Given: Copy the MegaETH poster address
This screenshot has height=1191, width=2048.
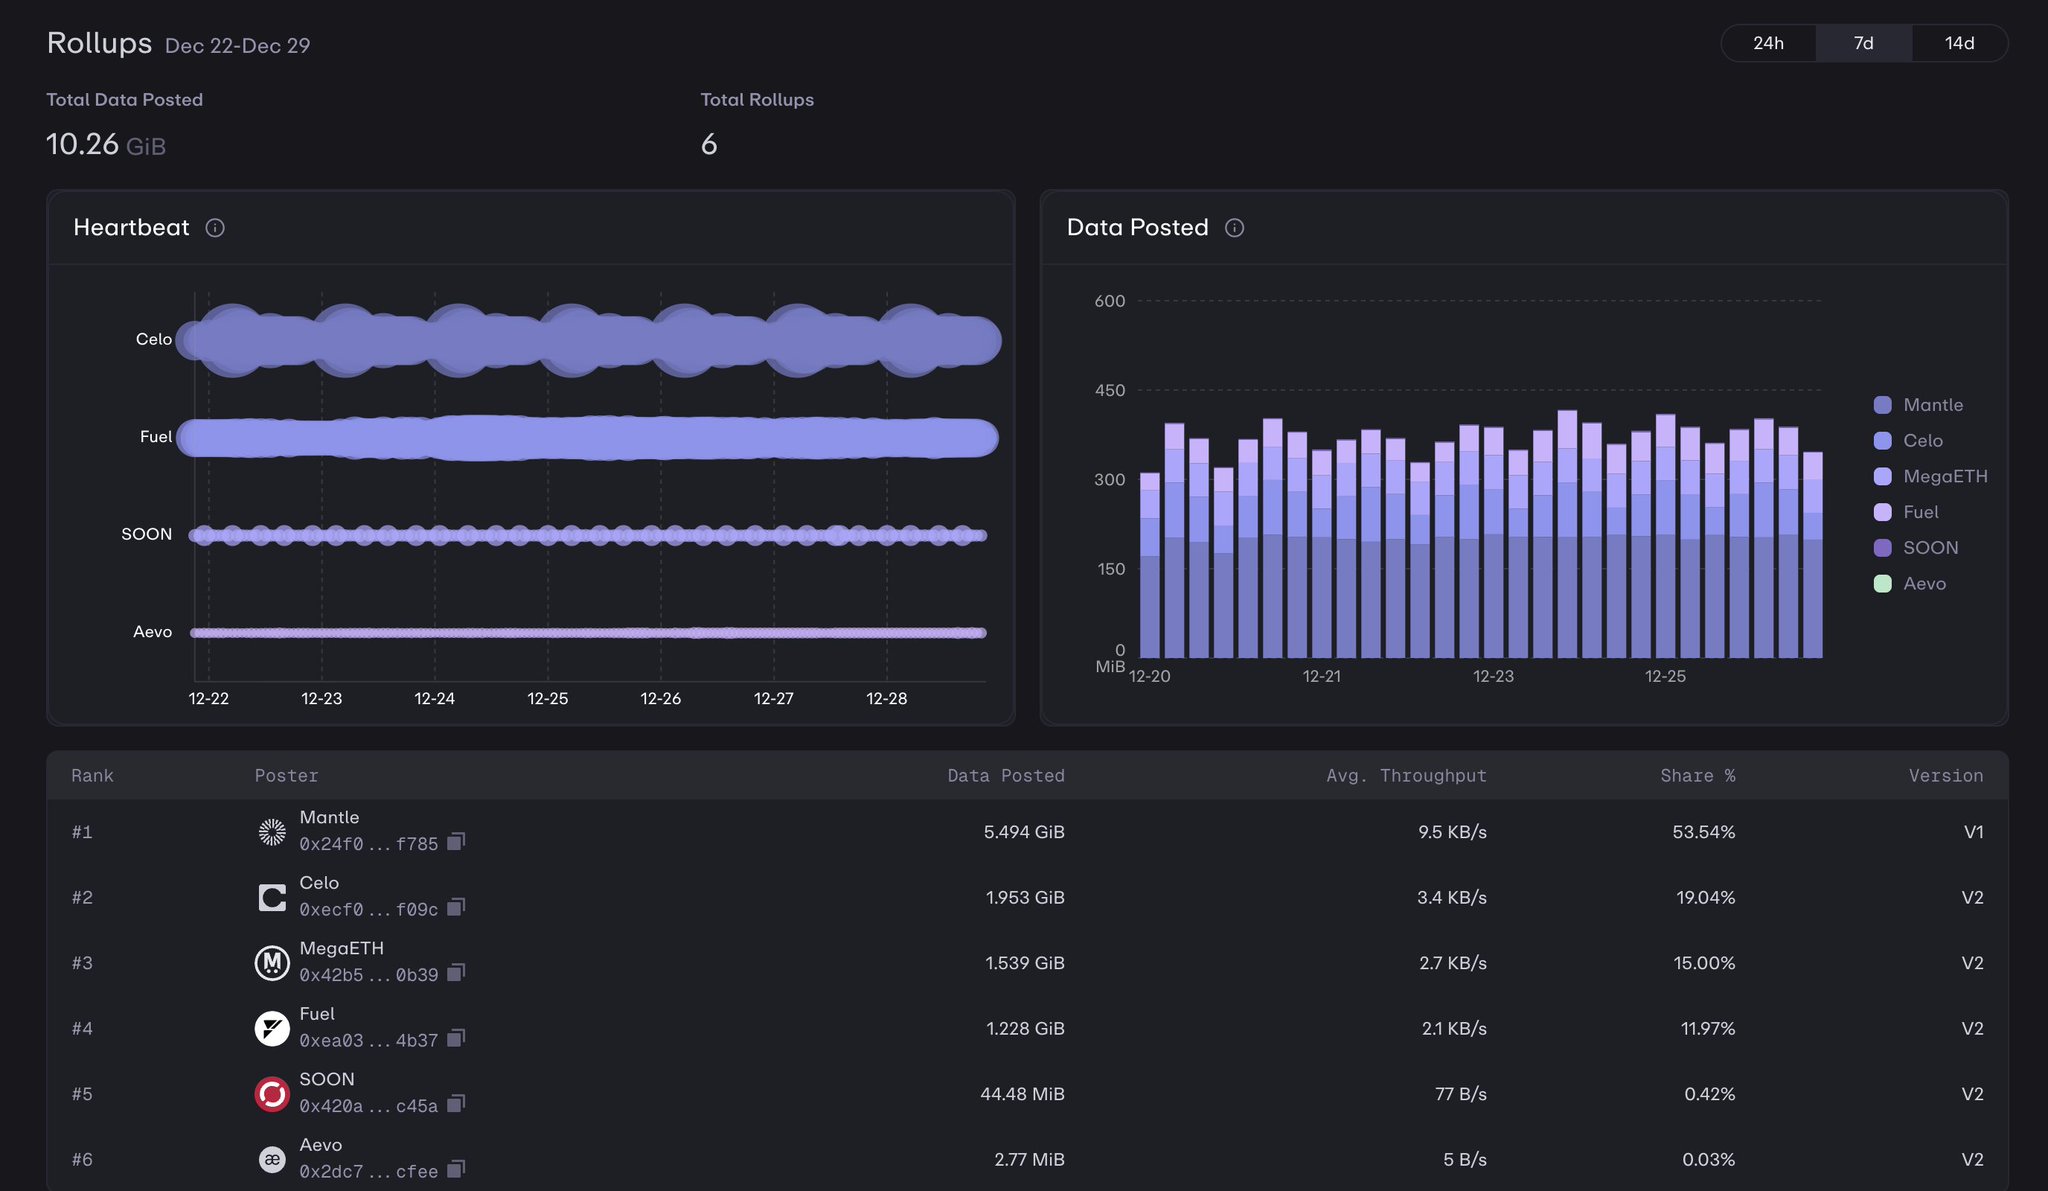Looking at the screenshot, I should 456,973.
